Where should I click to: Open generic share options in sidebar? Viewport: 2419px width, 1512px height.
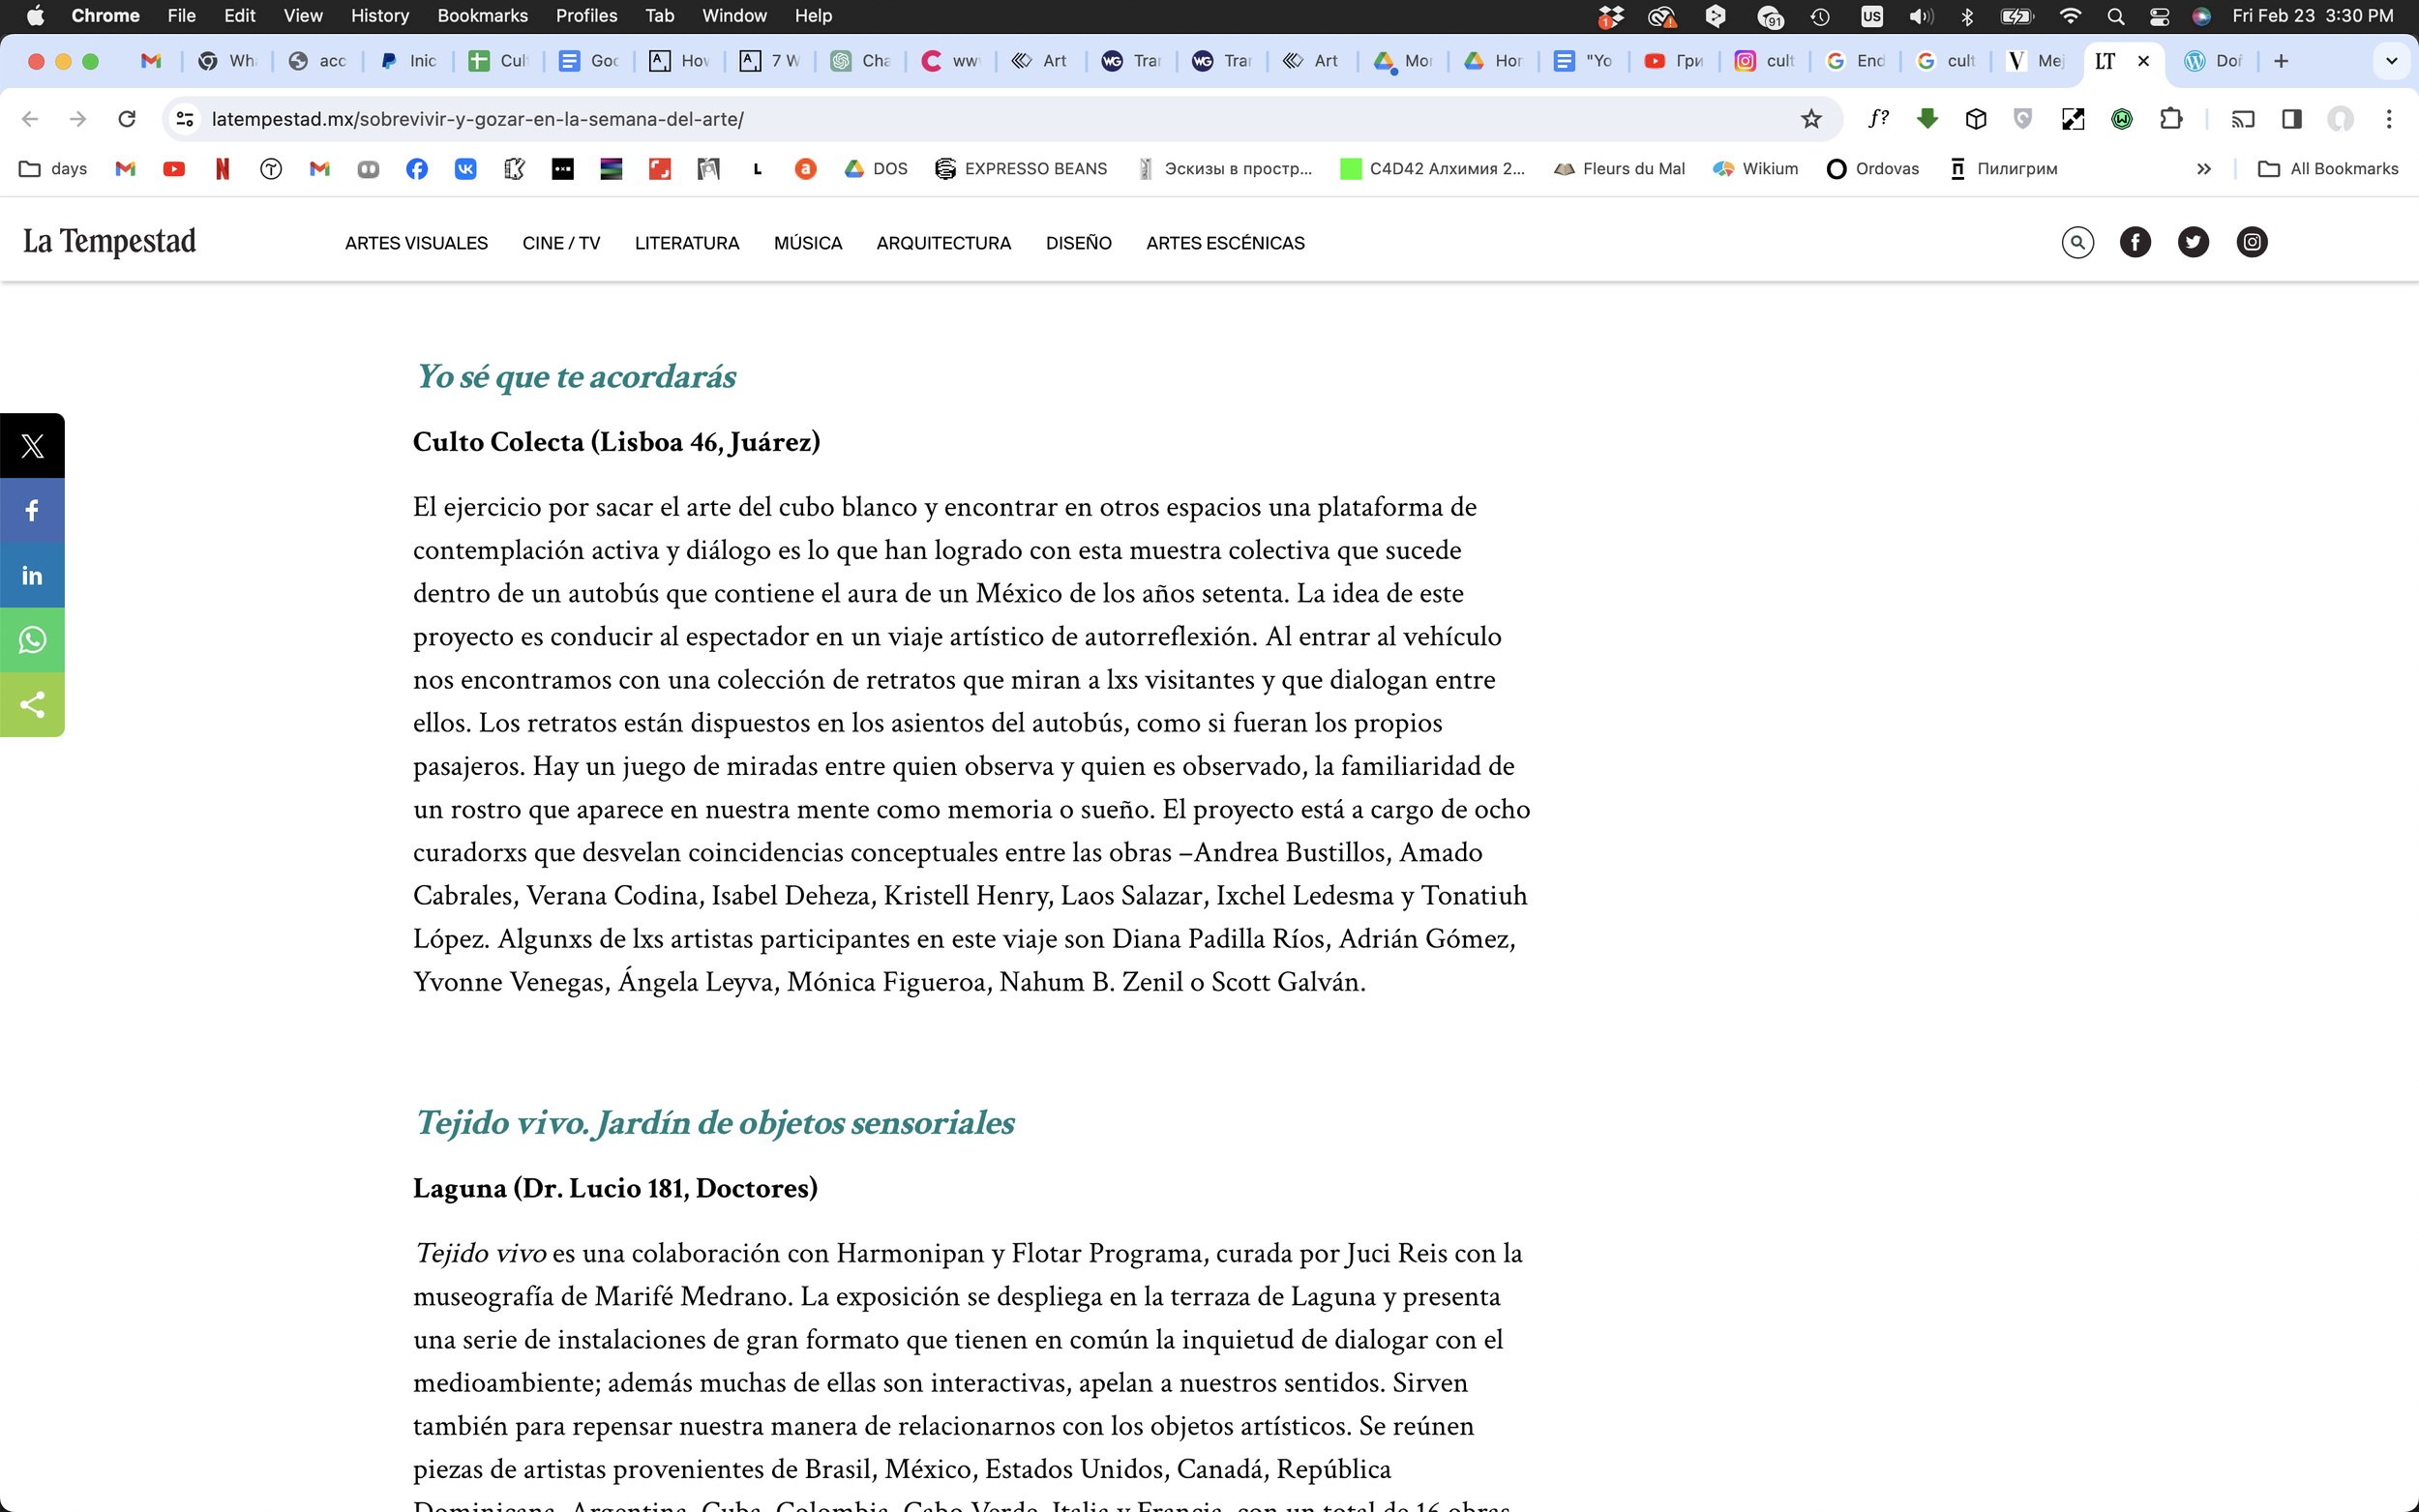pos(32,705)
